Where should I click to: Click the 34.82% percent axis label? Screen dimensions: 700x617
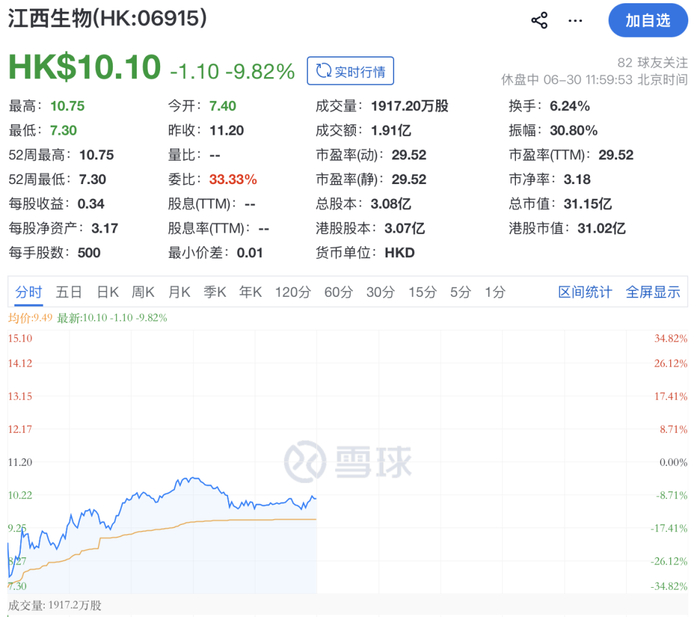[671, 338]
